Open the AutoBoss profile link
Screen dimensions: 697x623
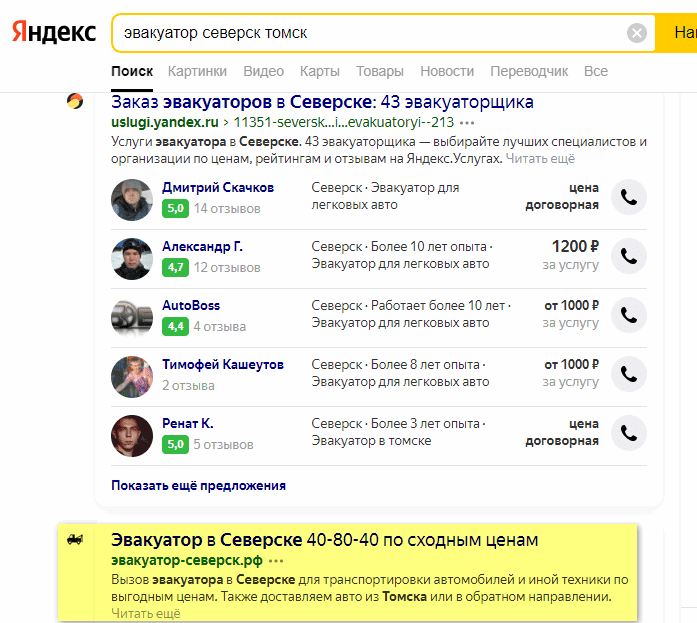click(x=191, y=305)
